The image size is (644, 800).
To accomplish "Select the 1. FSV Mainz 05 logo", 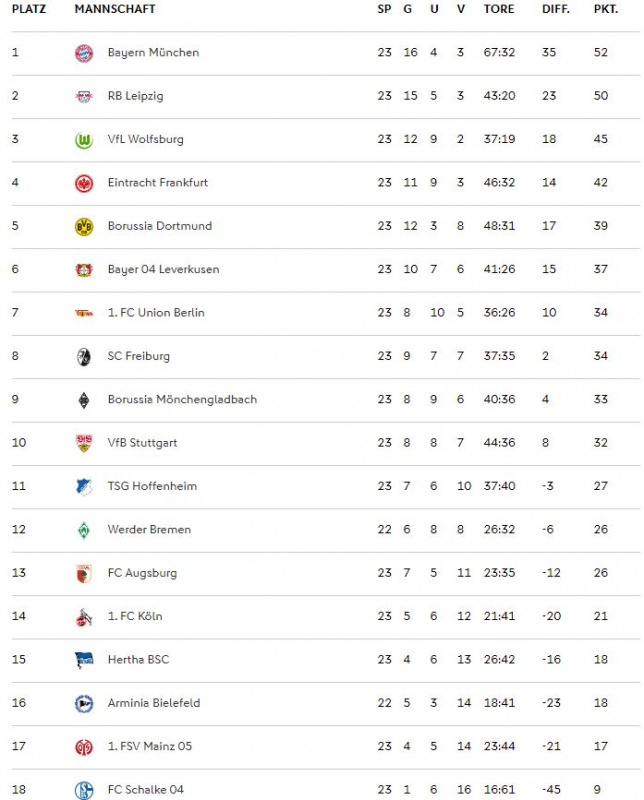I will point(84,746).
